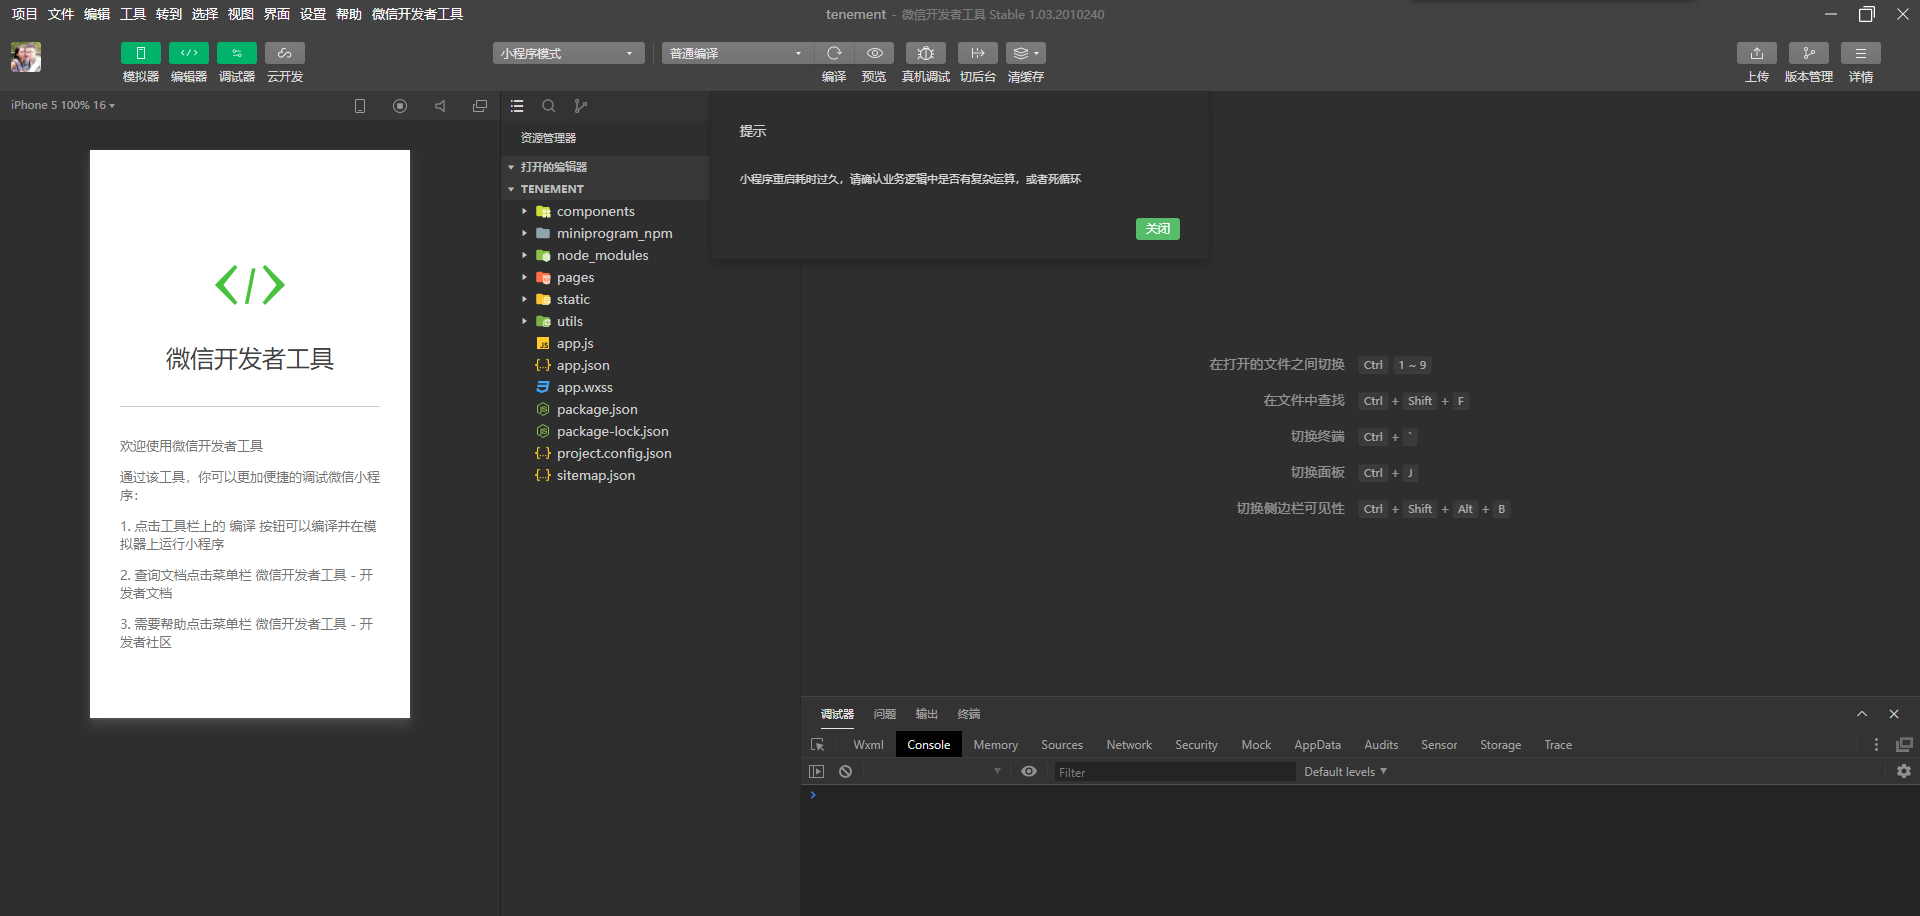The image size is (1920, 916).
Task: Close the debugger panel
Action: pos(1894,714)
